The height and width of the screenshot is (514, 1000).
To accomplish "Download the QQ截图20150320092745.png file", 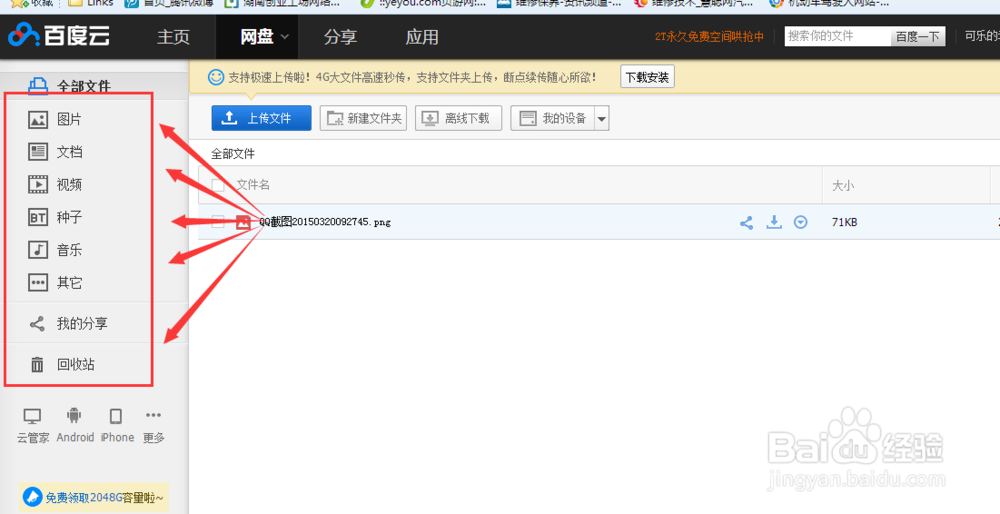I will pos(774,222).
